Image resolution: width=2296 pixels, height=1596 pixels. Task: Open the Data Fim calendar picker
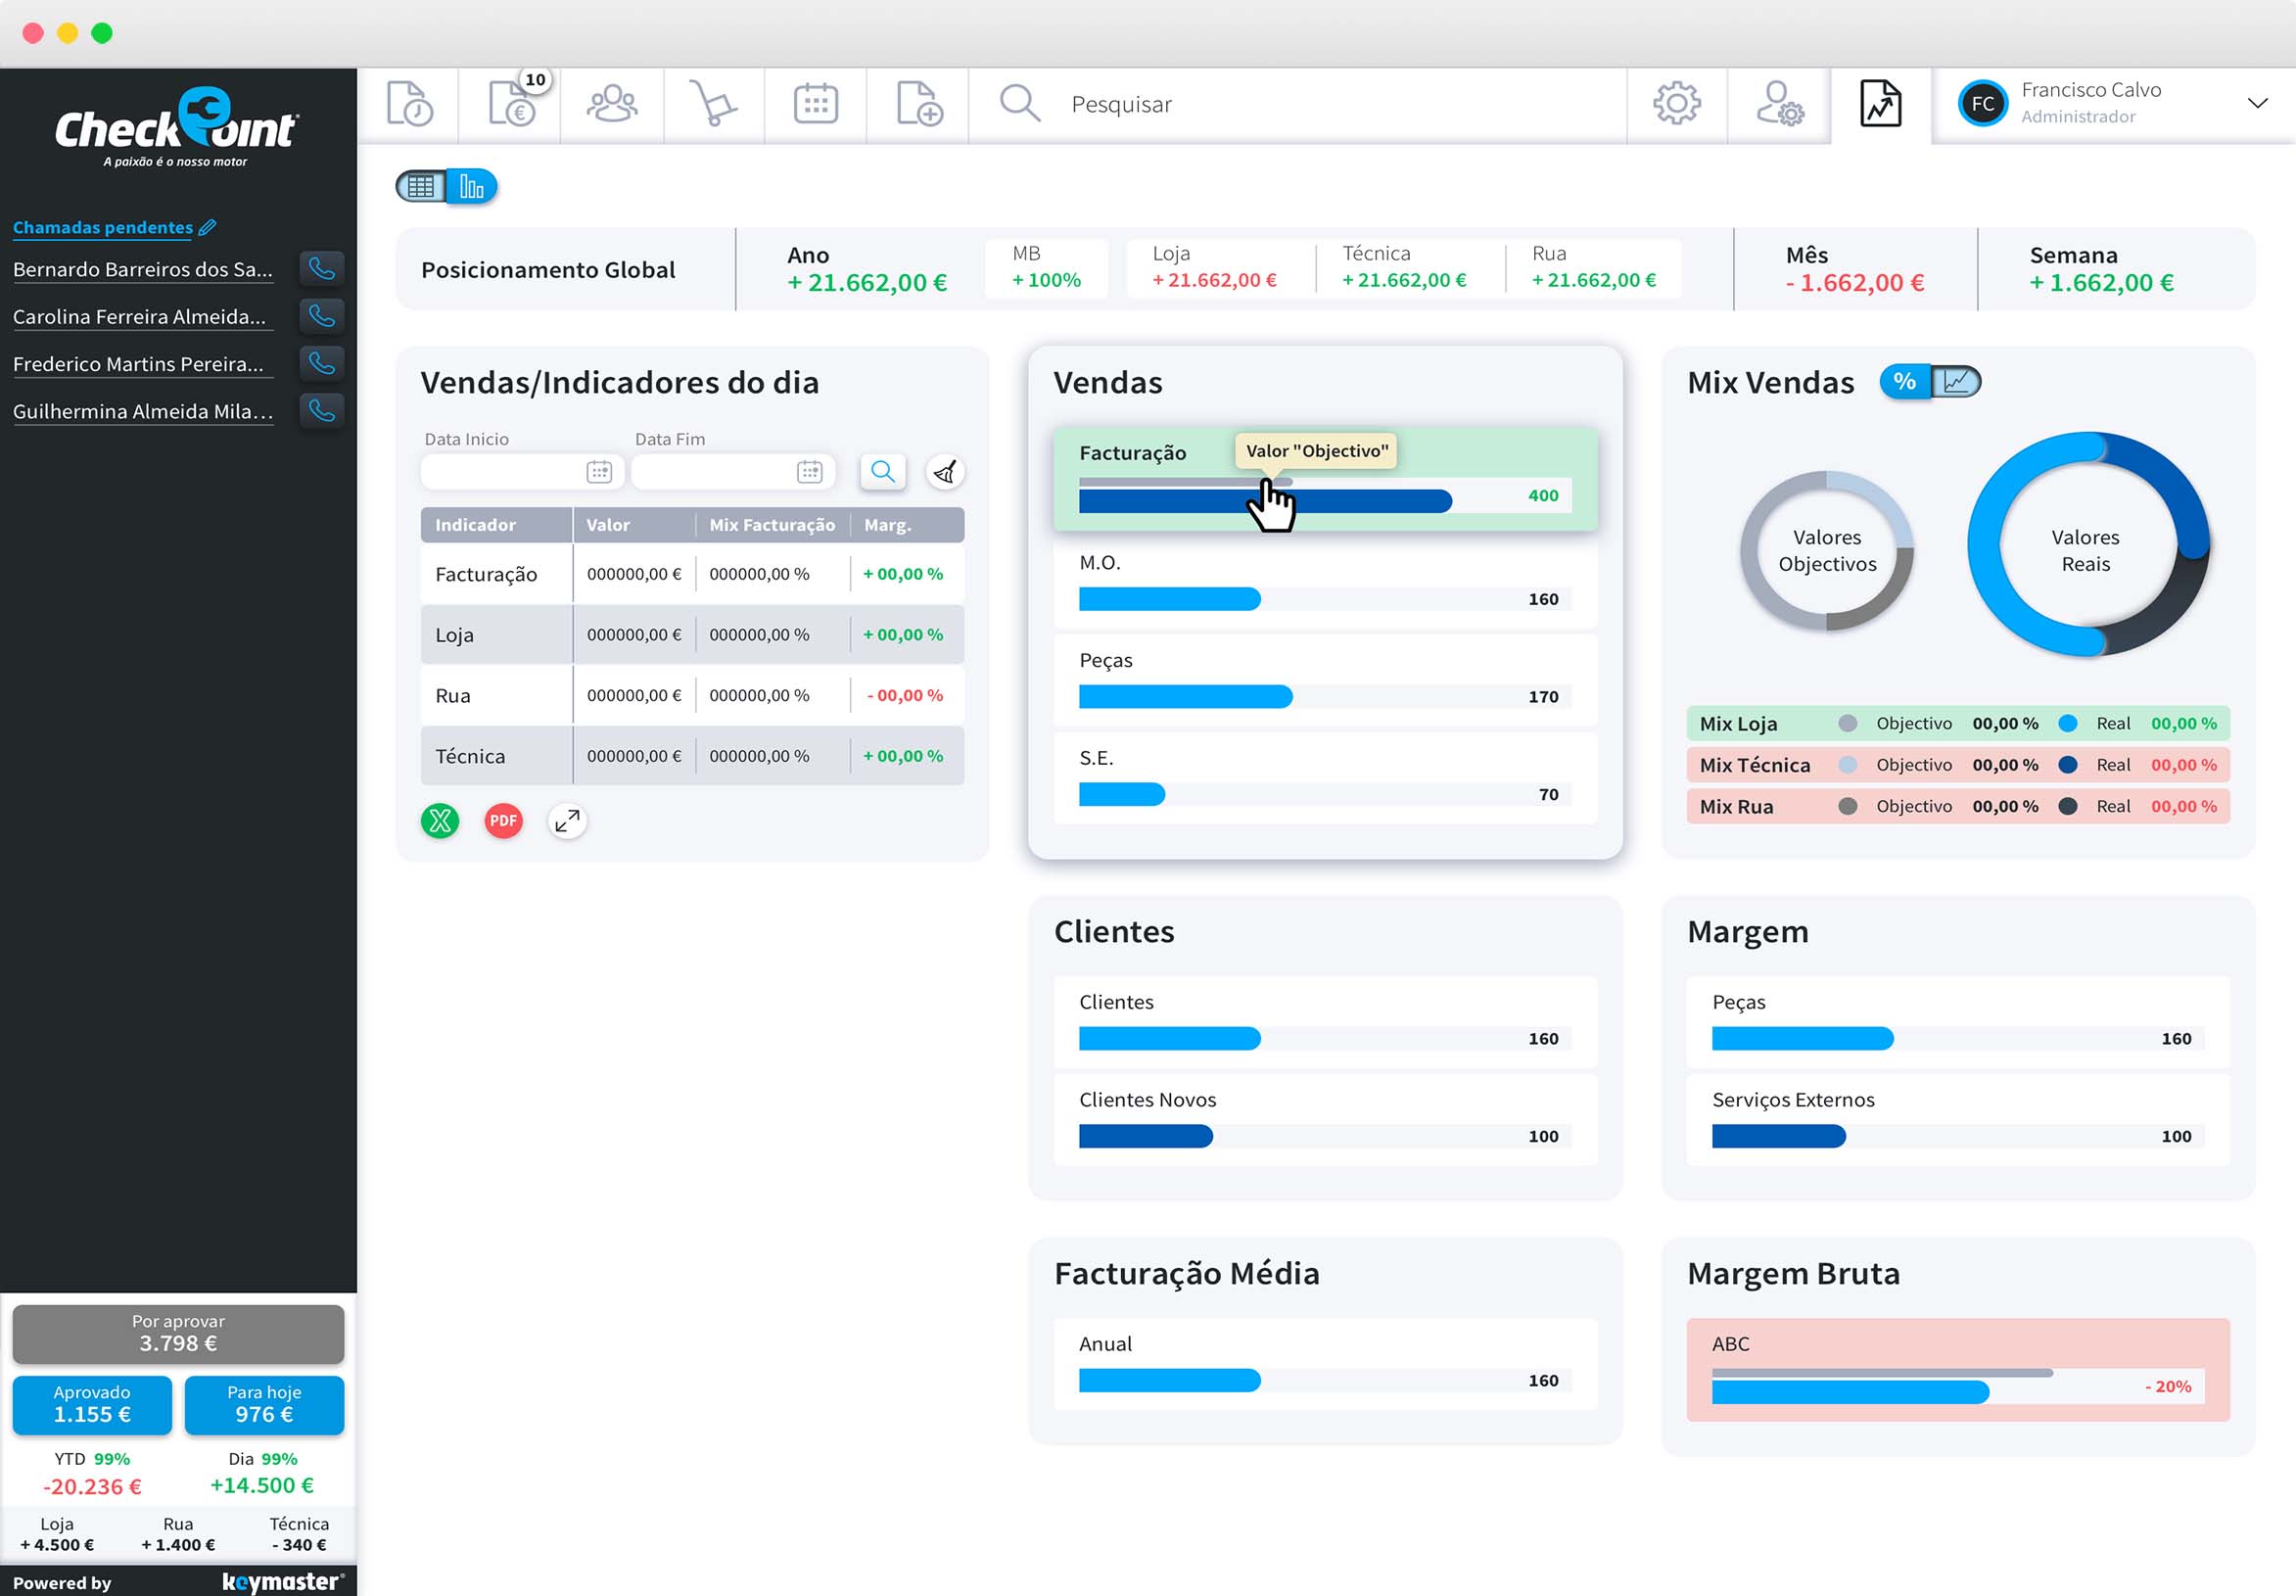(x=809, y=472)
